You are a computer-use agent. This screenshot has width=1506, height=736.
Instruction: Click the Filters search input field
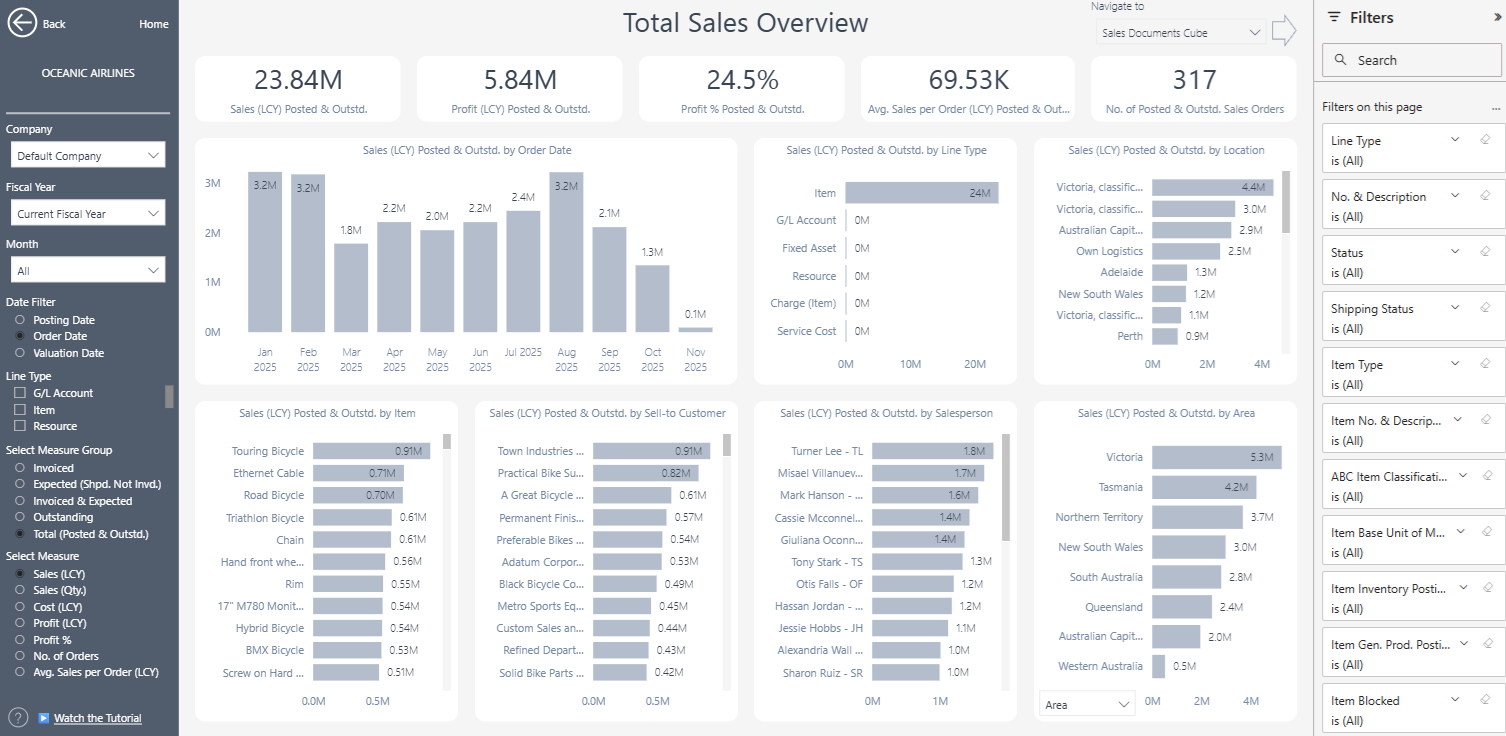coord(1411,60)
